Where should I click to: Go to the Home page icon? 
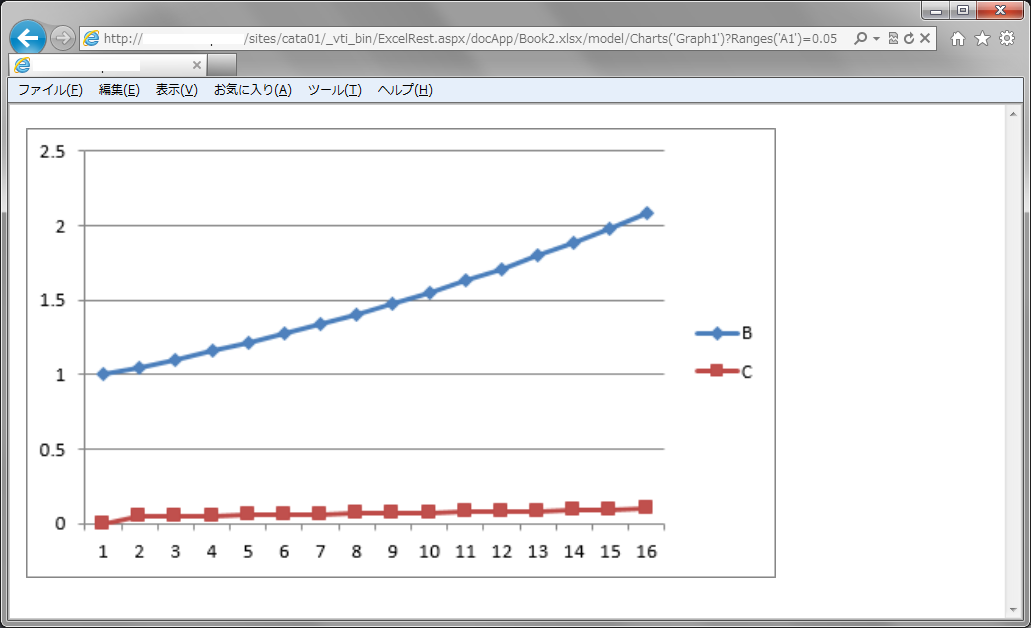pyautogui.click(x=958, y=39)
